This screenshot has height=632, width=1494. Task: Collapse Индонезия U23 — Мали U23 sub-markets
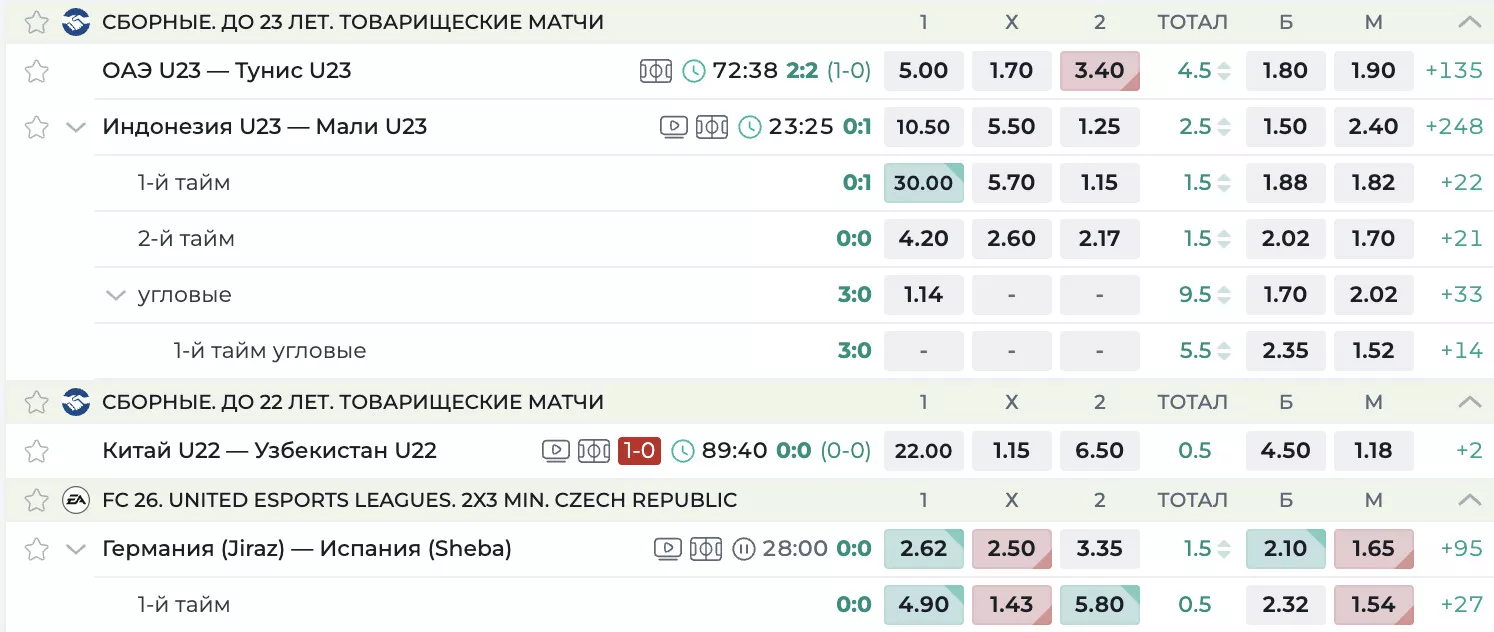click(76, 127)
